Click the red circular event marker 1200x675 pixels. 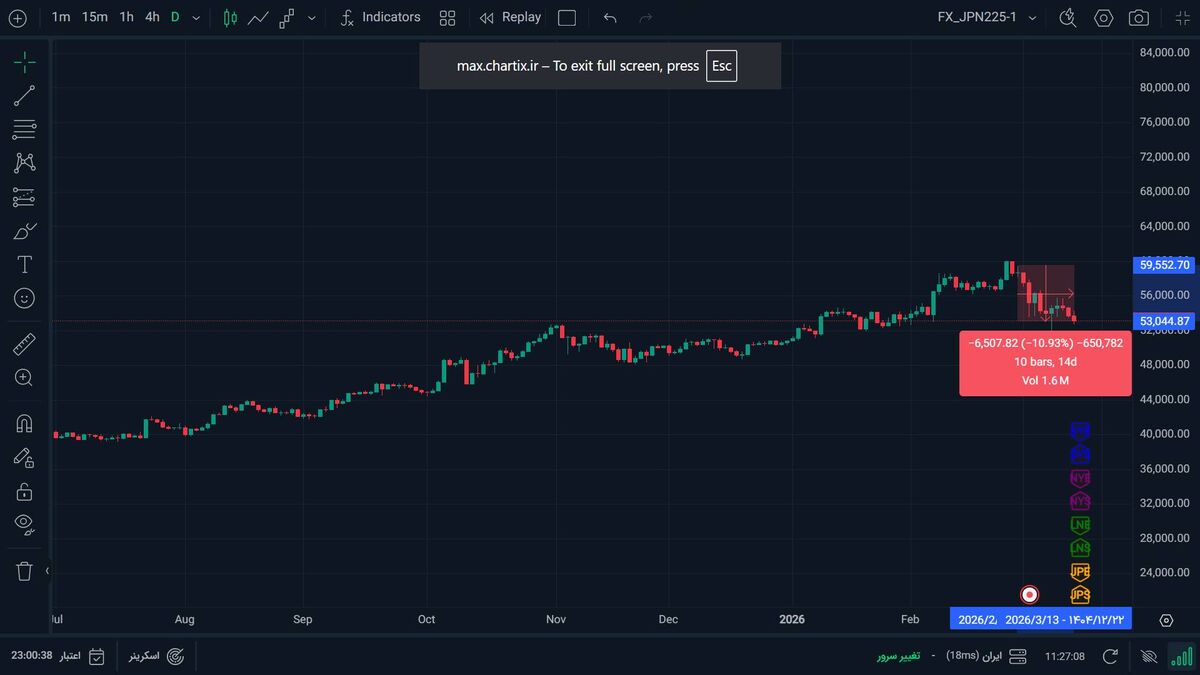pyautogui.click(x=1030, y=595)
